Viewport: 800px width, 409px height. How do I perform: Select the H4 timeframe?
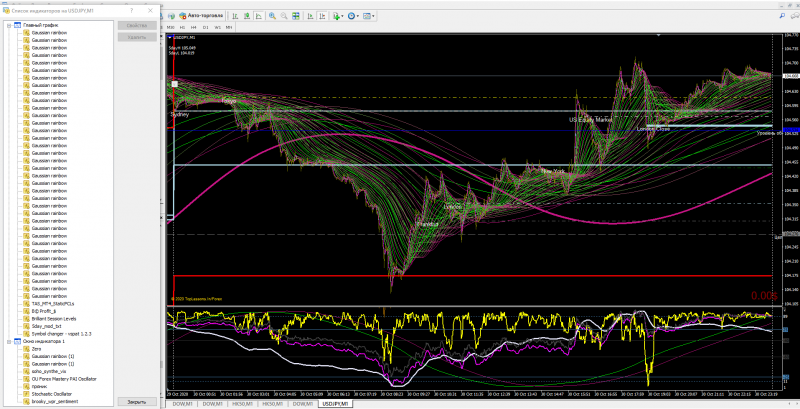click(194, 27)
